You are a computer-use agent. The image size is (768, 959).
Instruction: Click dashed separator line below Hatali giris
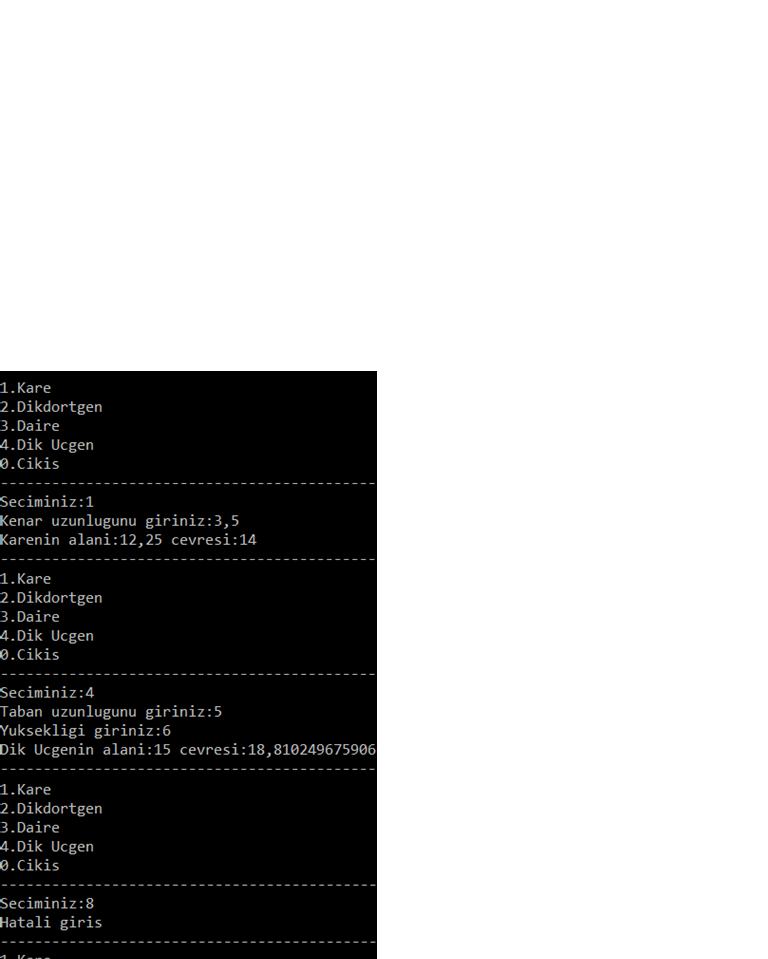tap(188, 942)
